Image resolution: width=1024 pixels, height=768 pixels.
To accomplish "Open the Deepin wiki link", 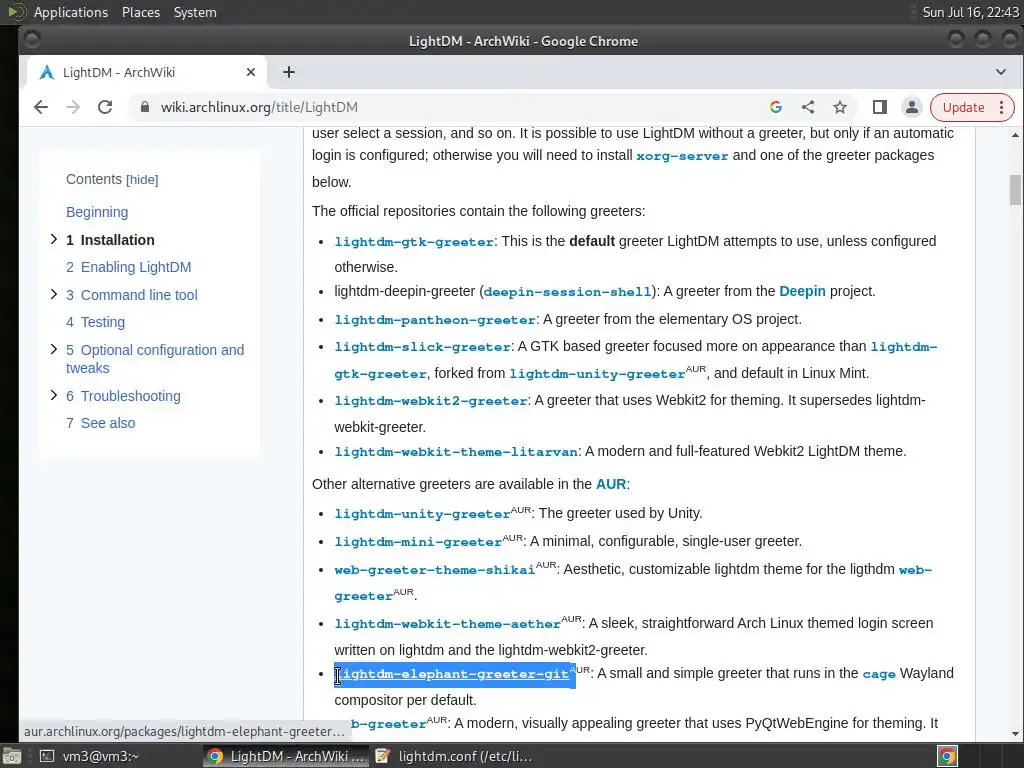I will click(802, 291).
